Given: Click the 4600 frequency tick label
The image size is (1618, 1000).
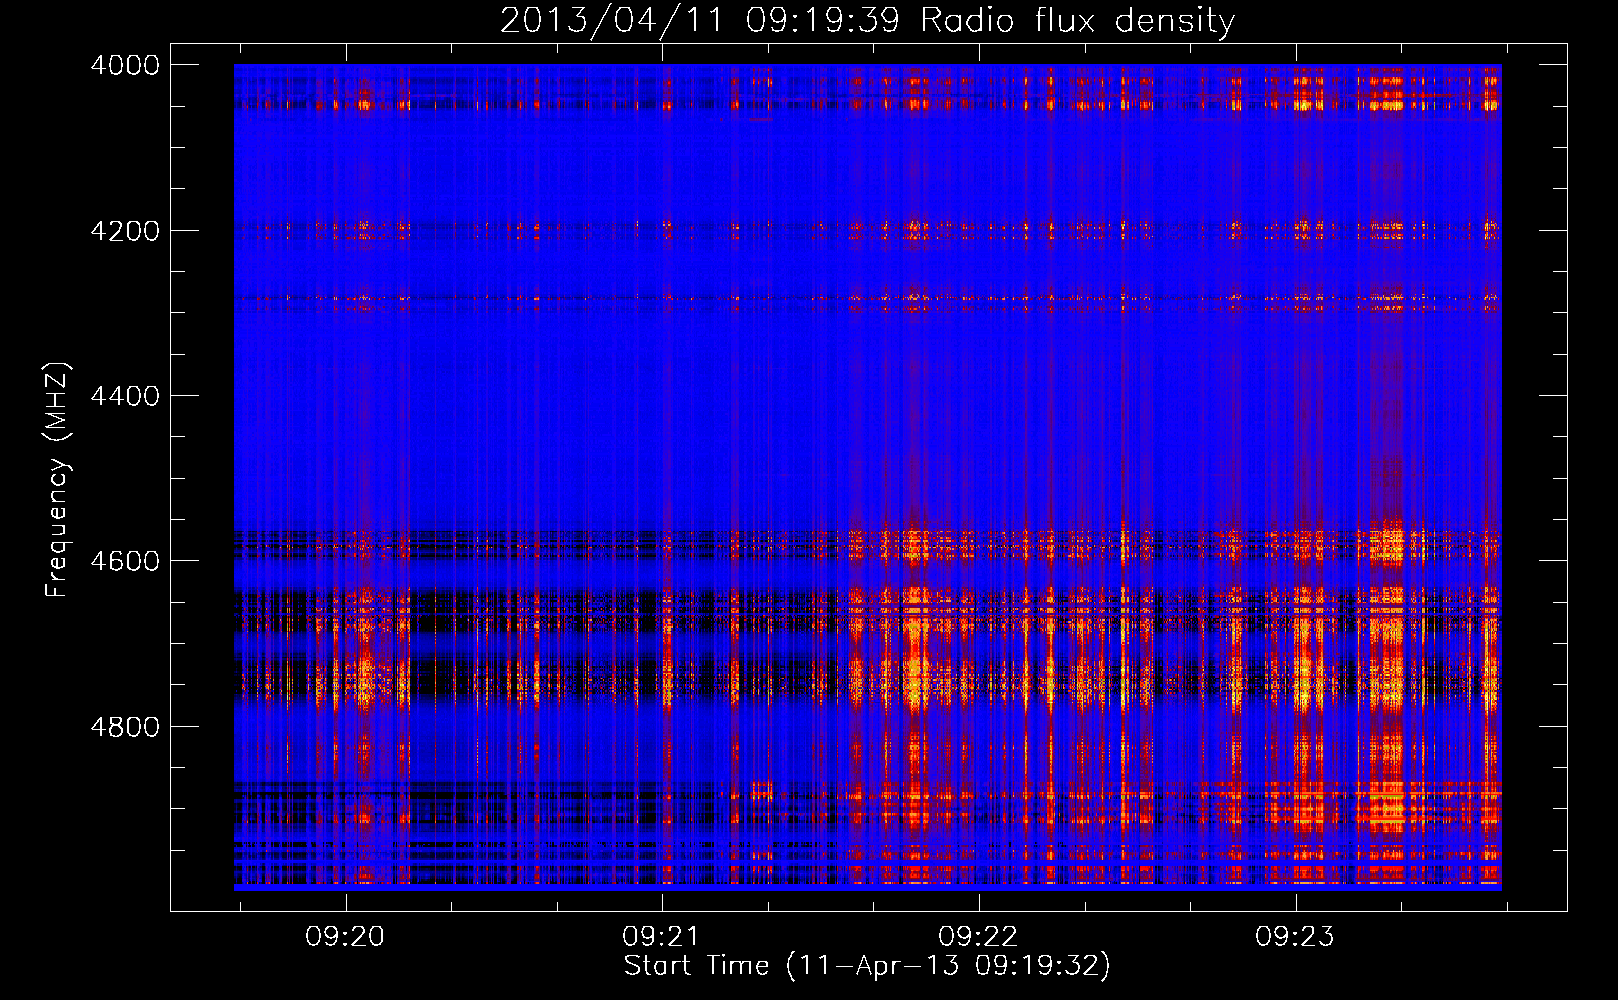Looking at the screenshot, I should 125,561.
